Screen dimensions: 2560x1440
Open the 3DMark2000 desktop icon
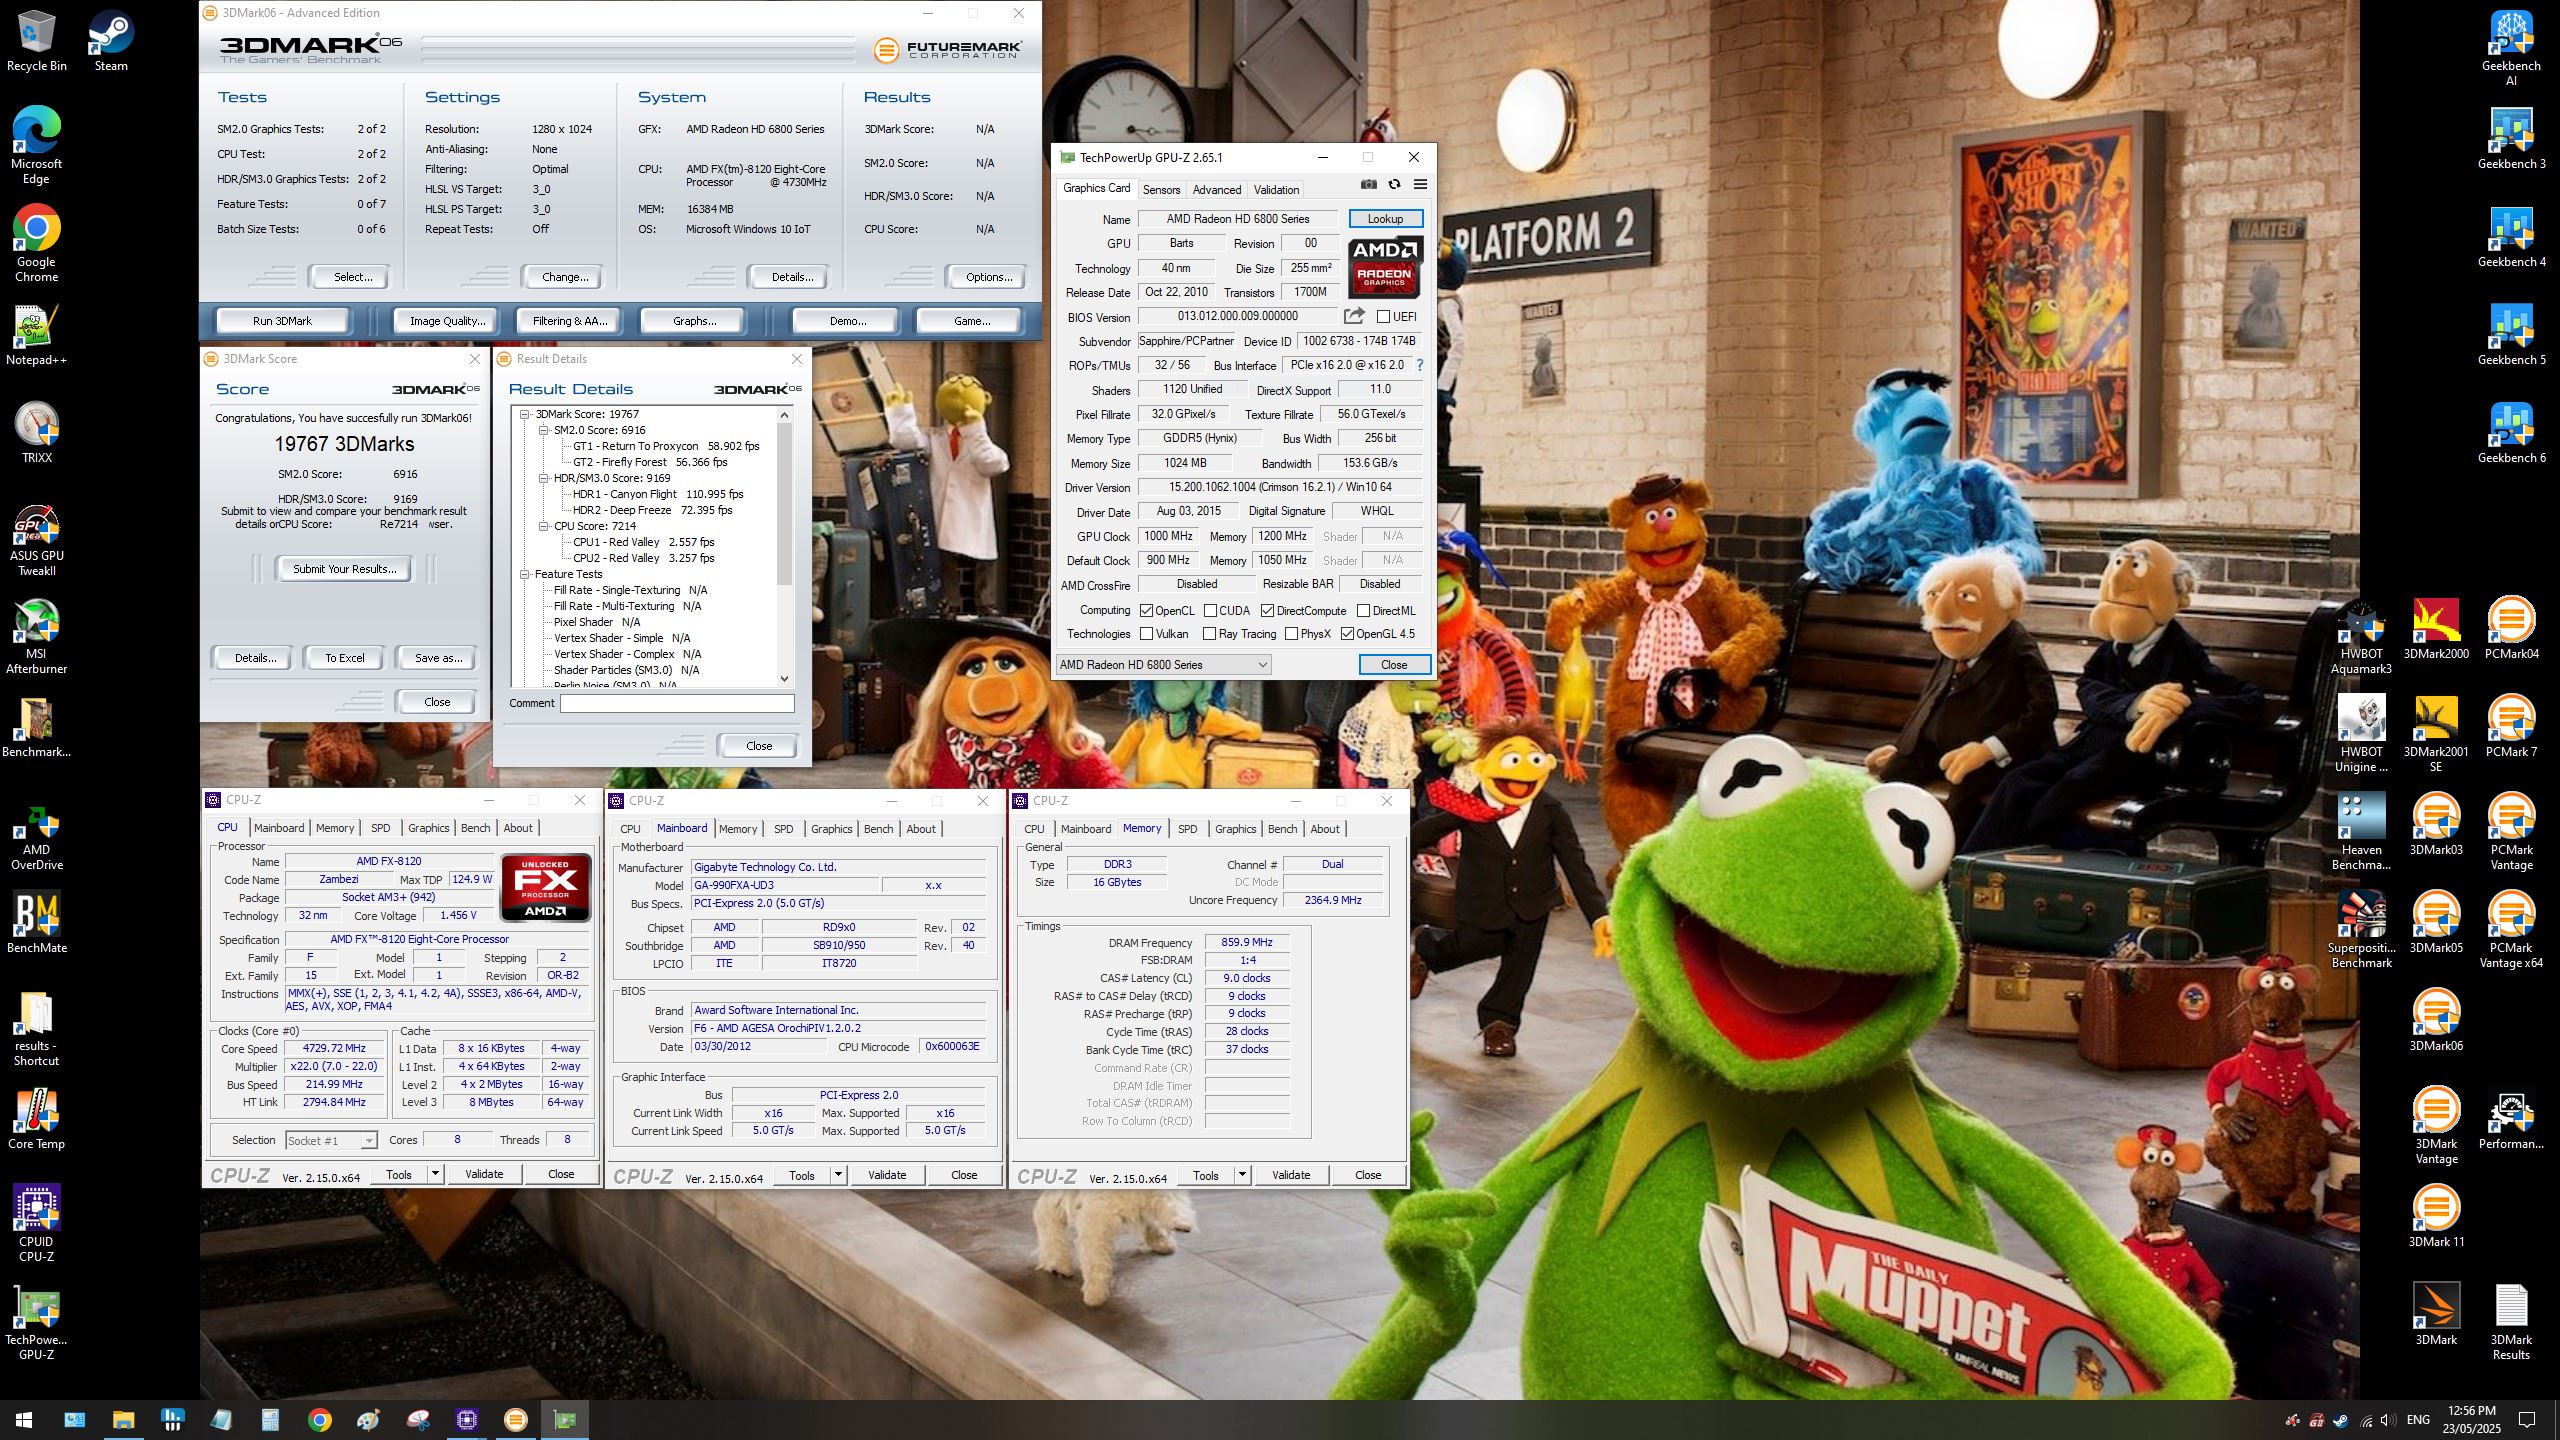tap(2436, 629)
